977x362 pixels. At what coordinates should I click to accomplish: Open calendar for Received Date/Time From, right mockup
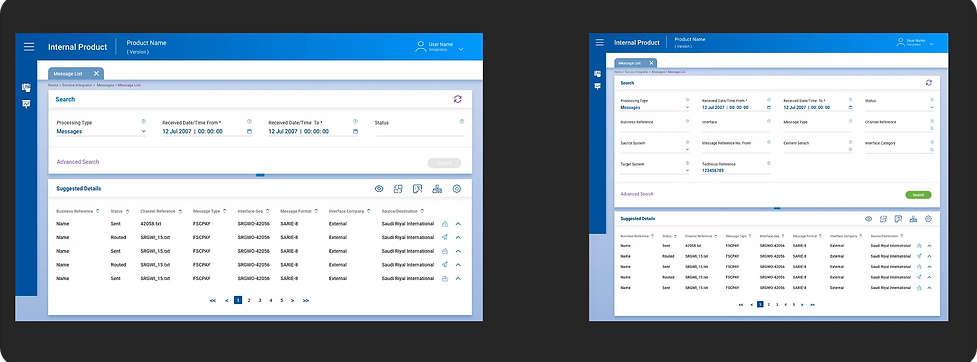pos(769,107)
